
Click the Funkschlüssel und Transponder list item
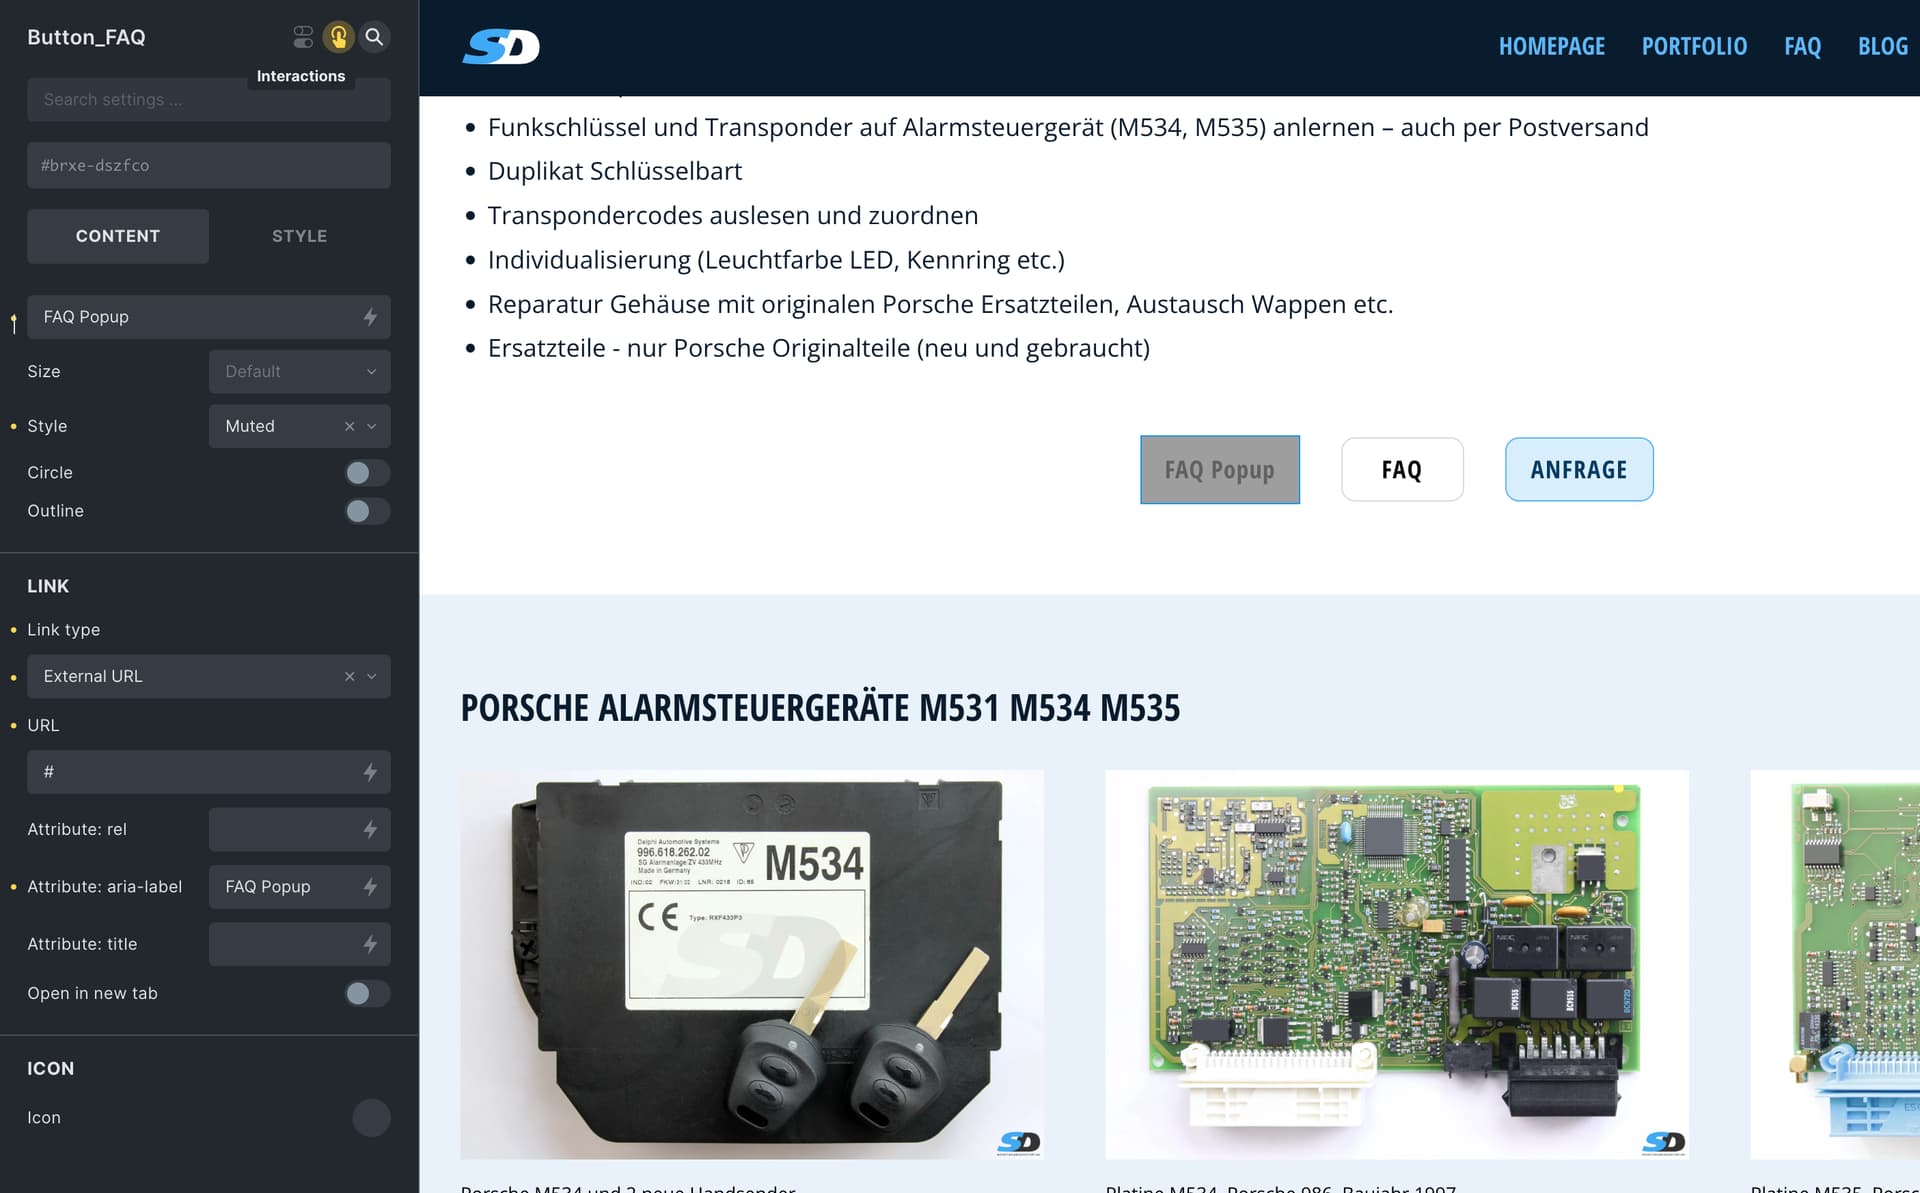(x=1068, y=127)
